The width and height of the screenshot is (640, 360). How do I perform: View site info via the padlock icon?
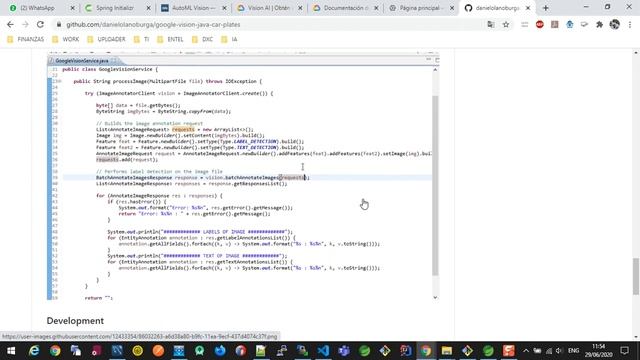coord(59,24)
